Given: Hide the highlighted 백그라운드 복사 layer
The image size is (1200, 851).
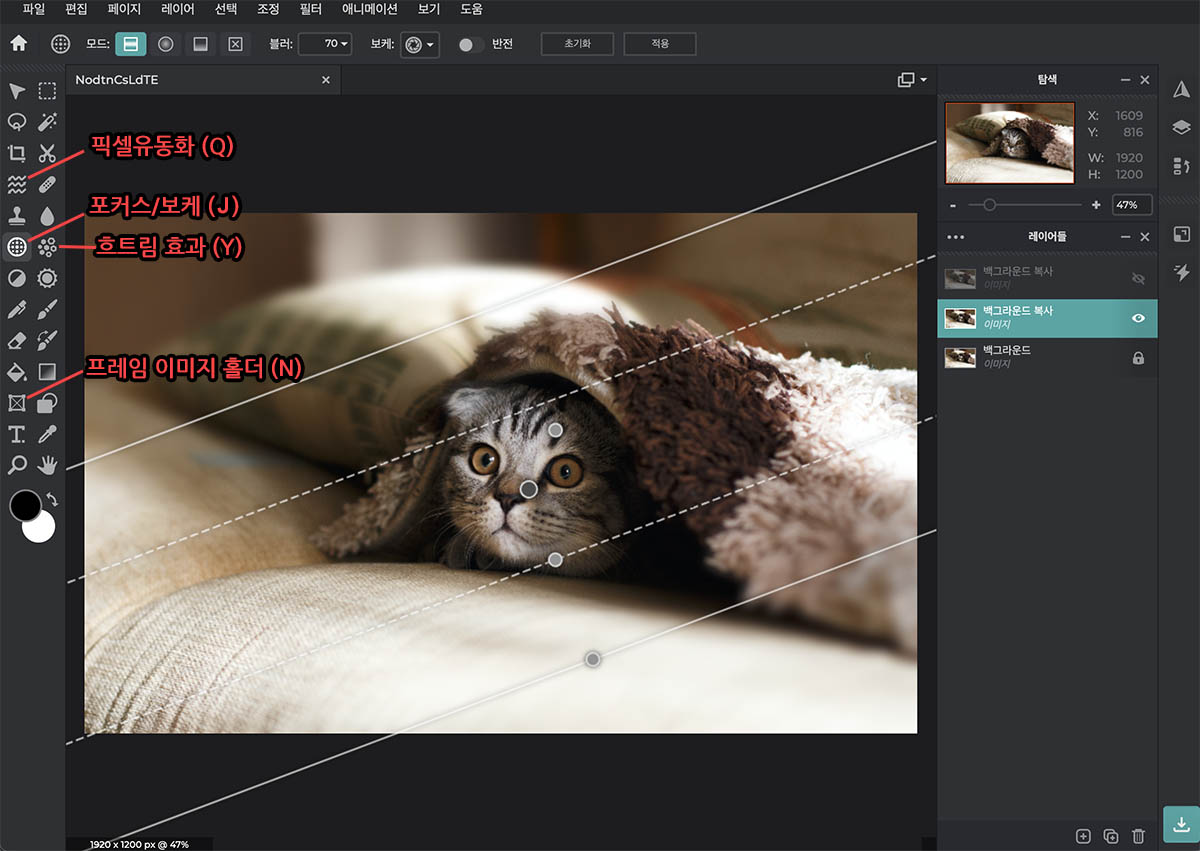Looking at the screenshot, I should tap(1138, 318).
